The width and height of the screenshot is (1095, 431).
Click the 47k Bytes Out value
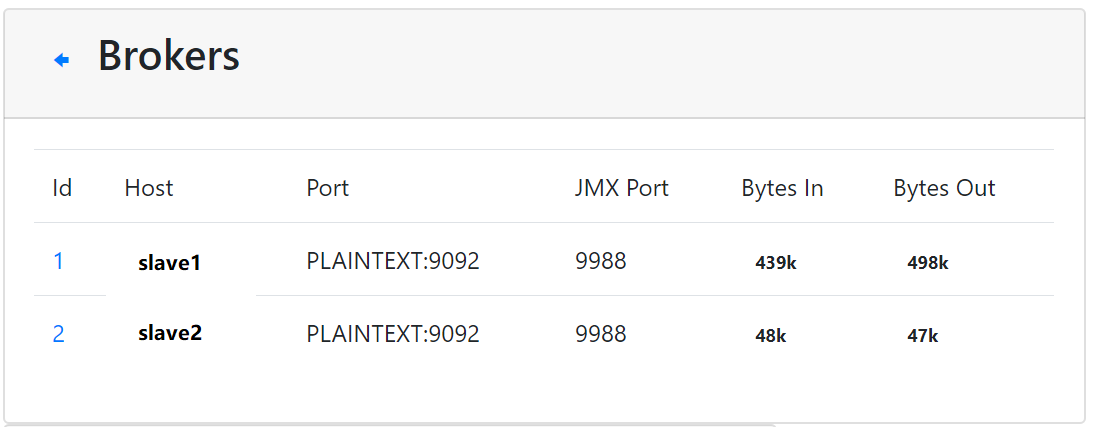click(x=922, y=336)
